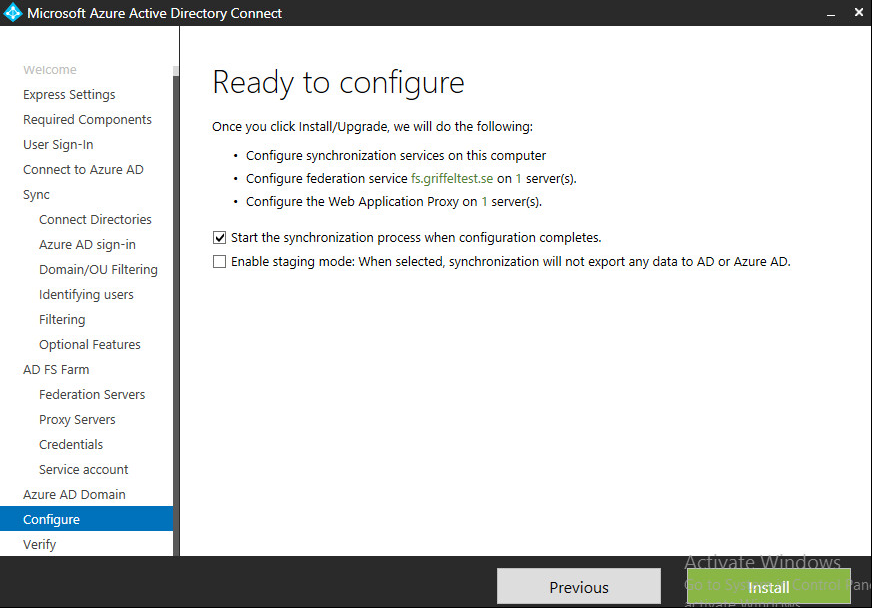This screenshot has height=608, width=872.
Task: Select Connect to Azure AD step
Action: 83,170
